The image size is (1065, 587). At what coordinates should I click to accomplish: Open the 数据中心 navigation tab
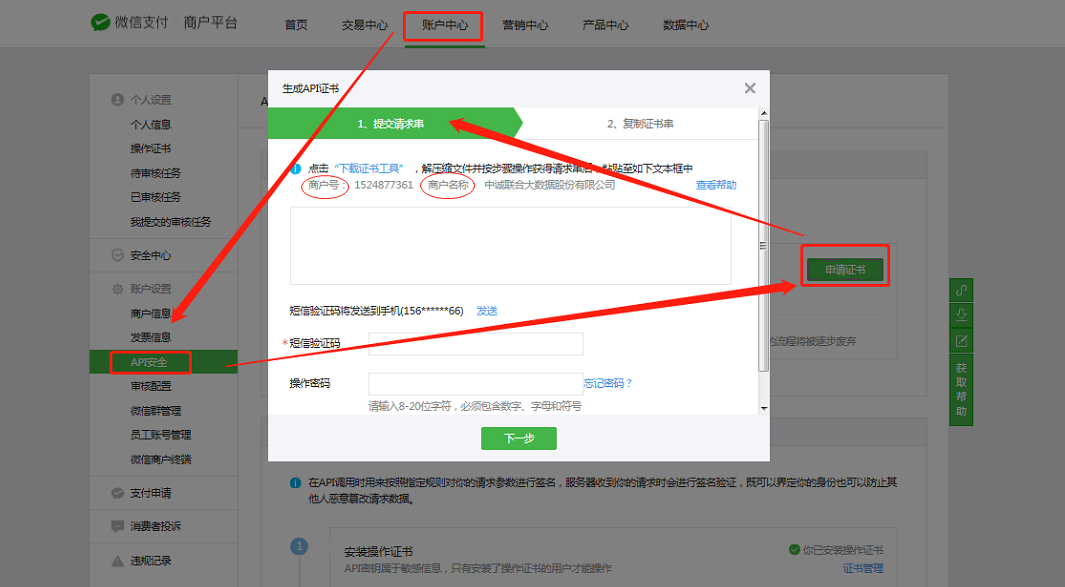tap(686, 25)
